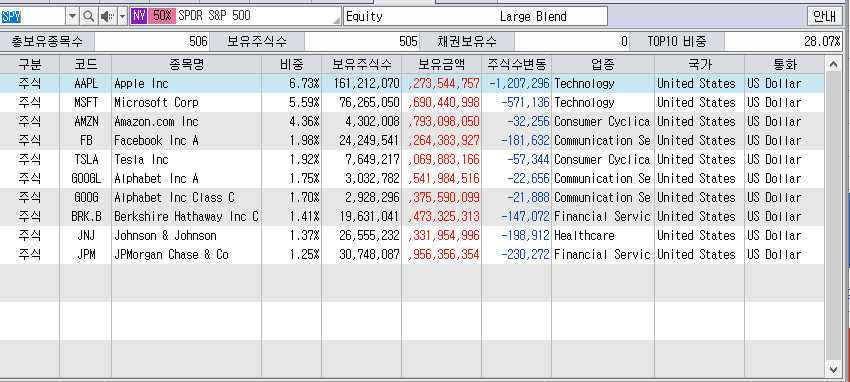Select Facebook Inc A name cell

186,140
